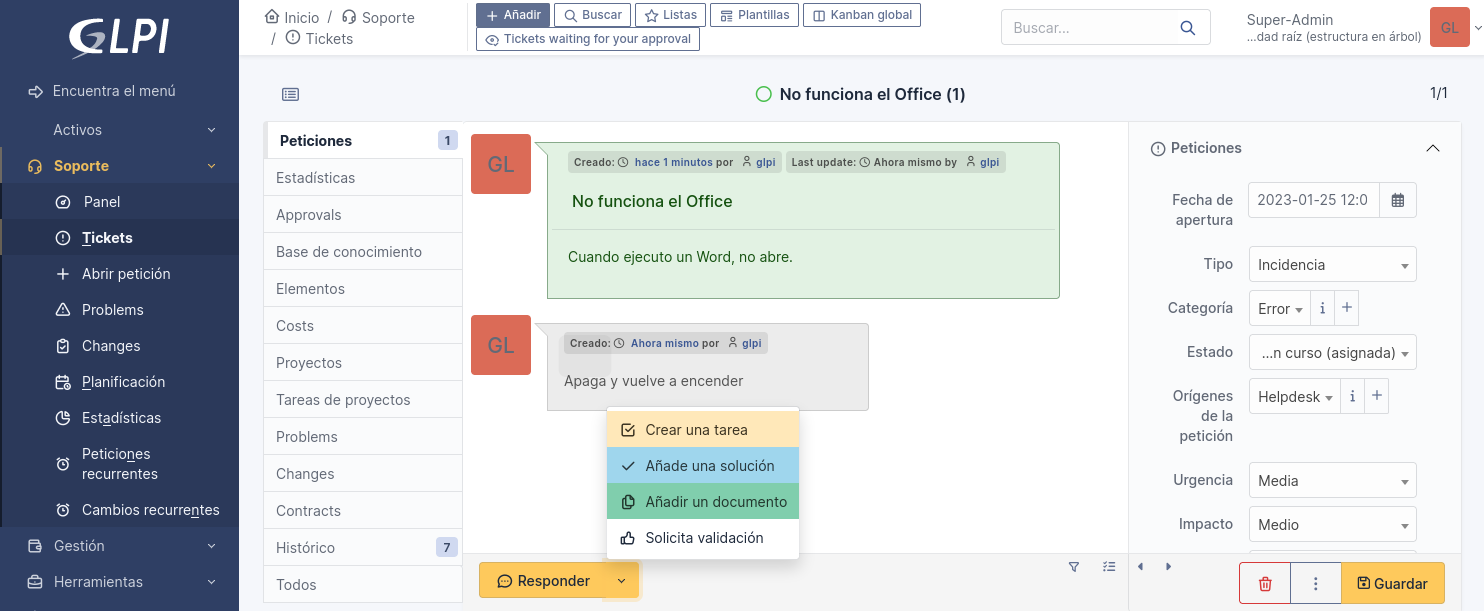Switch to the Histórico tab
The height and width of the screenshot is (611, 1484).
[306, 548]
